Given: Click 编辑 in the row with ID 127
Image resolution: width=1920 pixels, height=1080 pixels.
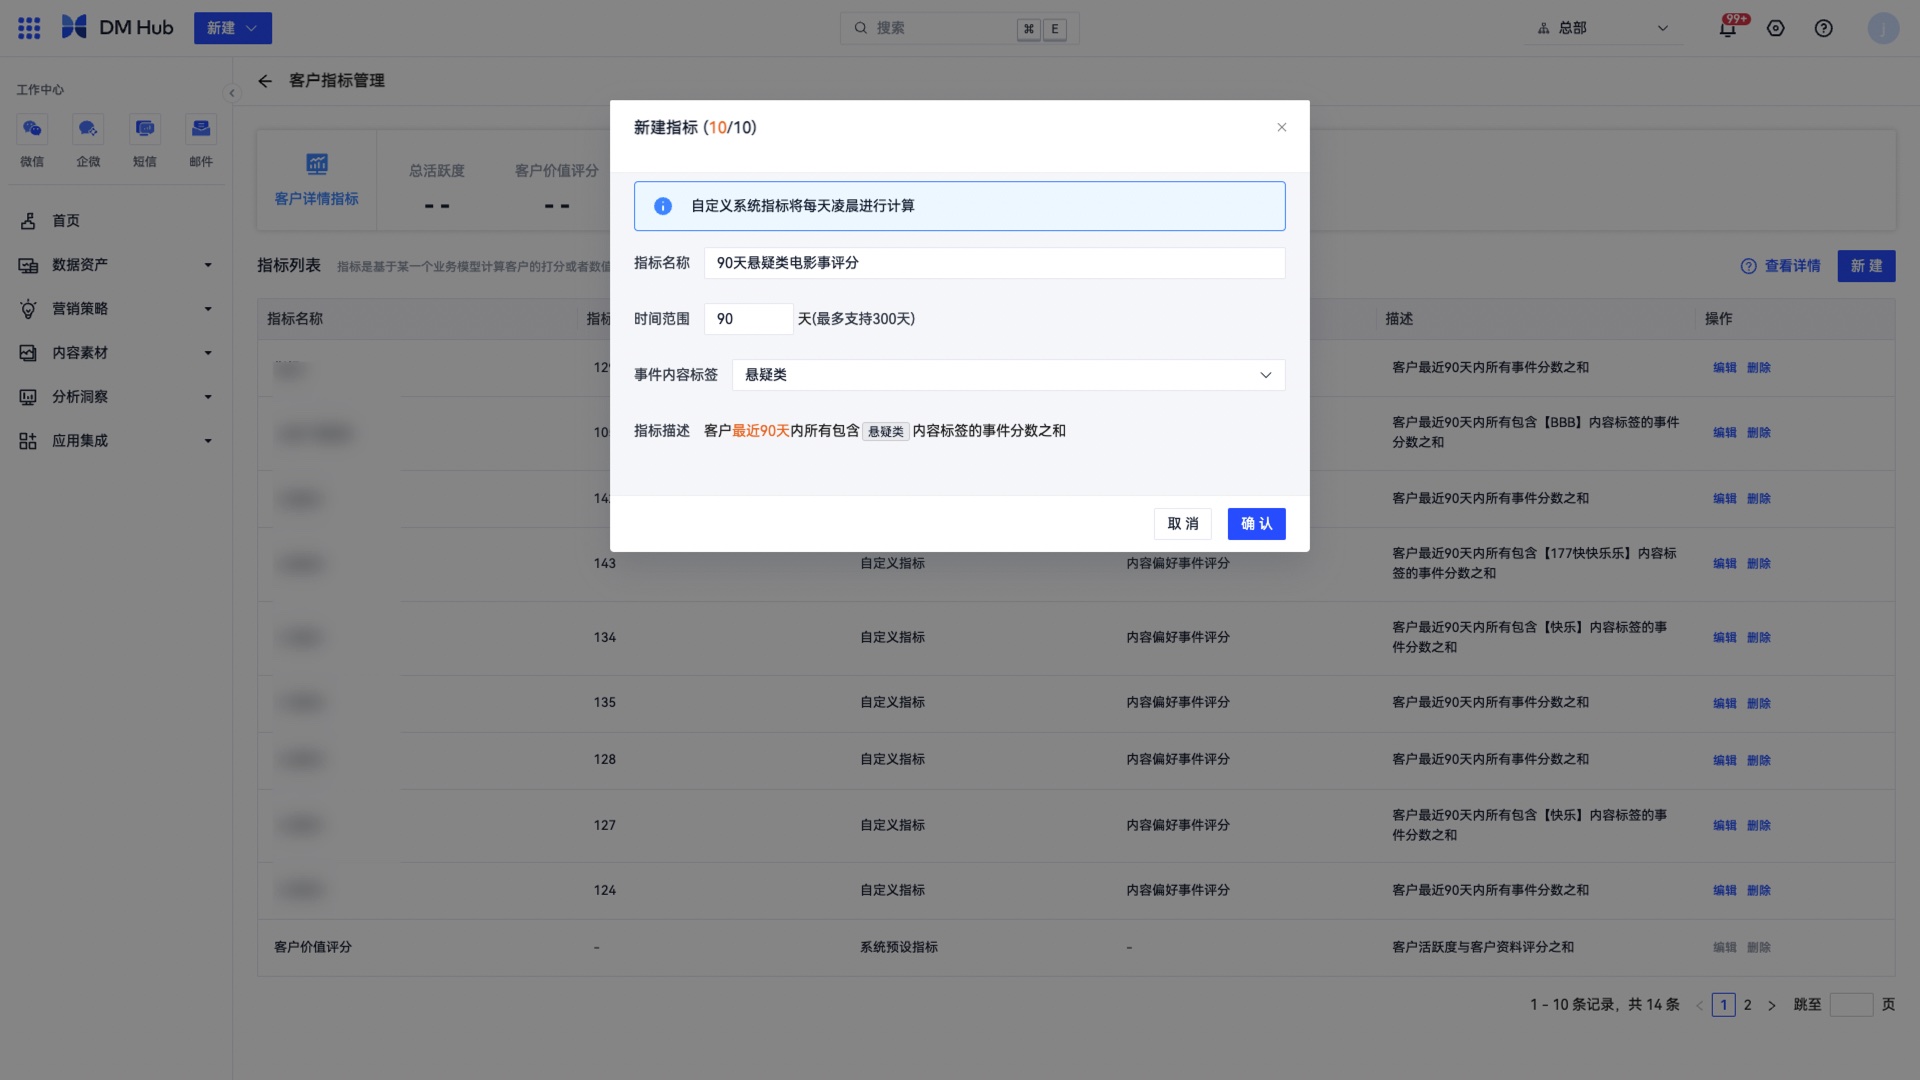Looking at the screenshot, I should pyautogui.click(x=1724, y=826).
